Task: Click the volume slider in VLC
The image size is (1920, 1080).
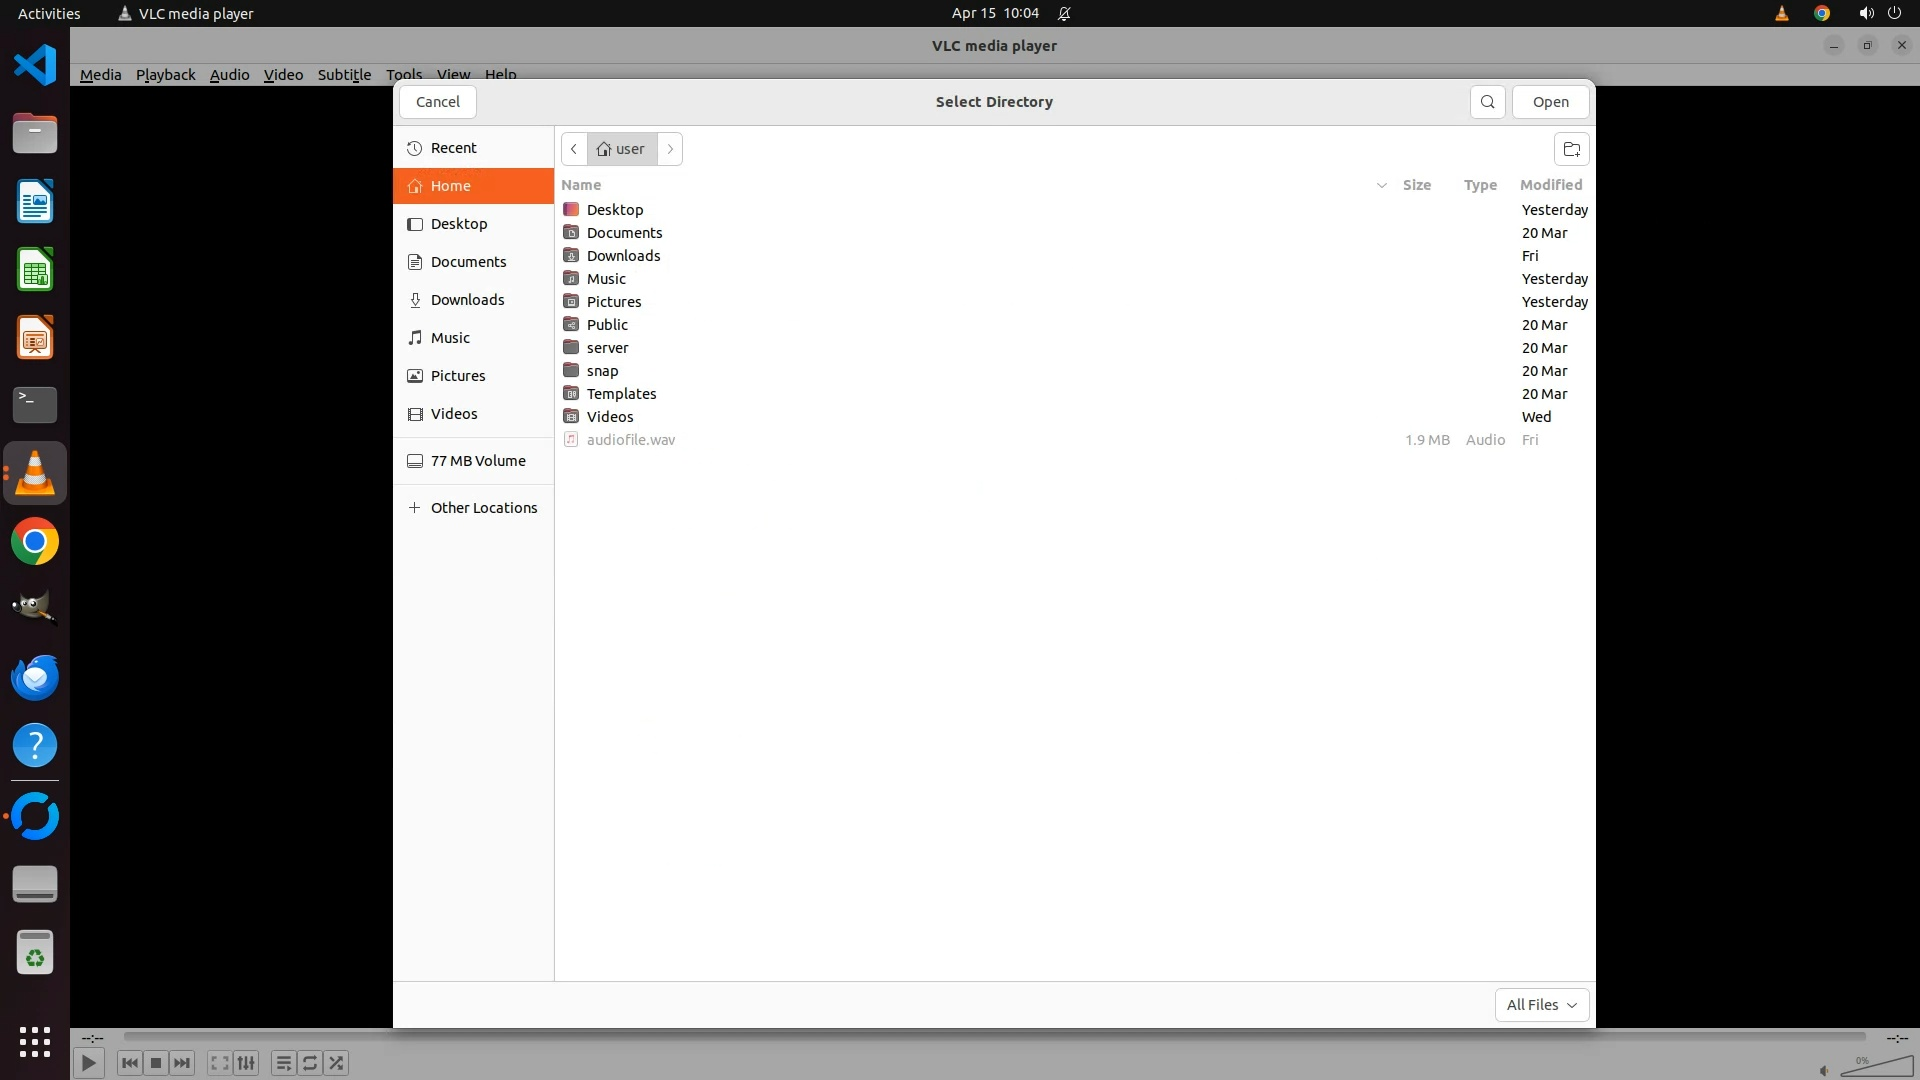Action: coord(1876,1068)
